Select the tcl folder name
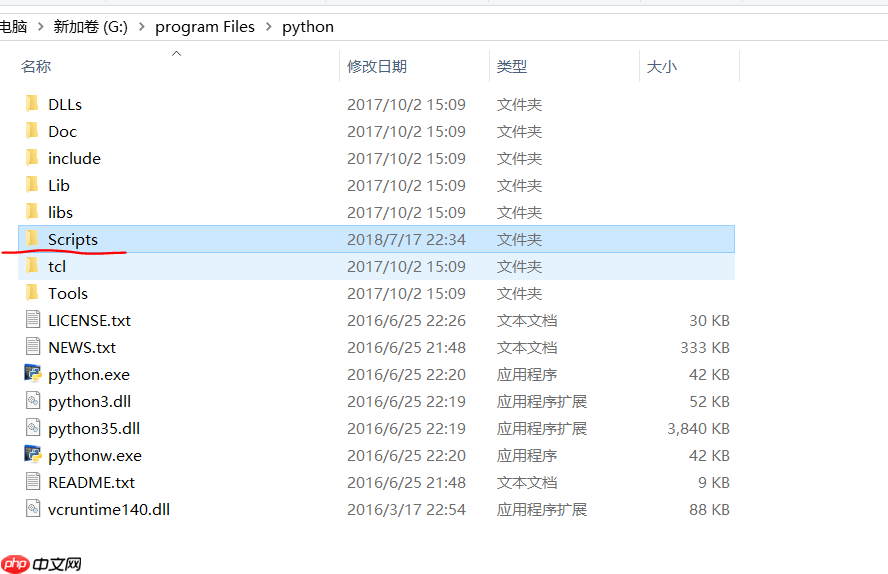This screenshot has width=888, height=574. pos(57,267)
